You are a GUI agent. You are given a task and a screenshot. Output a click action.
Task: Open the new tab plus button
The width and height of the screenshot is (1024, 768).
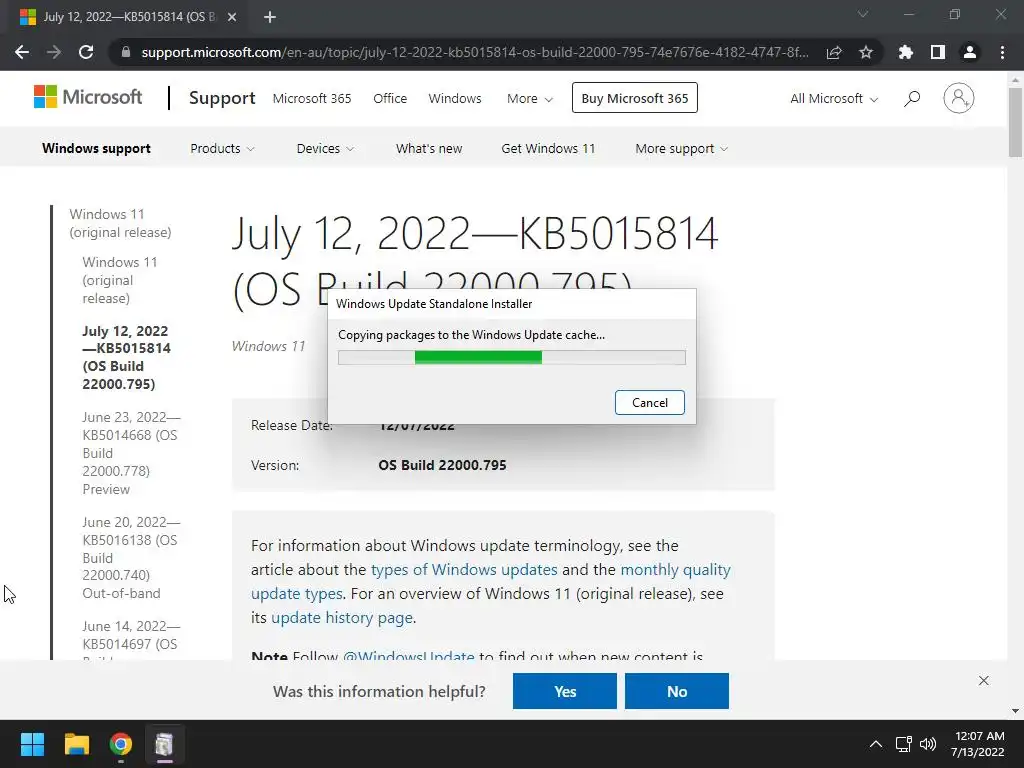270,17
